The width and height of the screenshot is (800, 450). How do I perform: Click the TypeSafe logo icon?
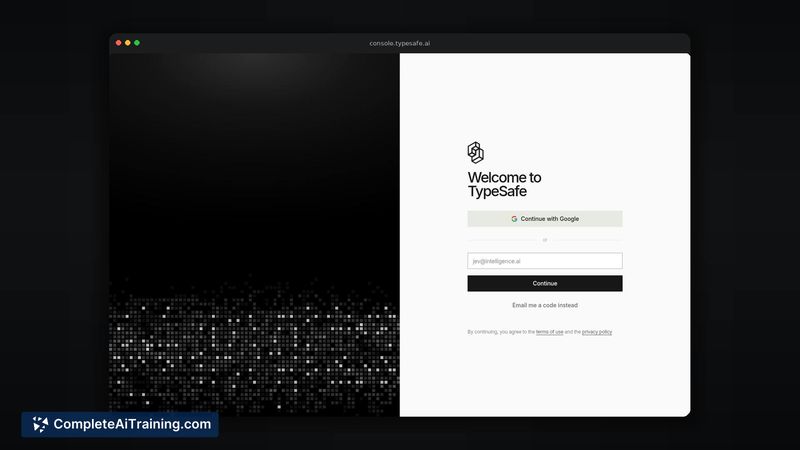(x=476, y=153)
